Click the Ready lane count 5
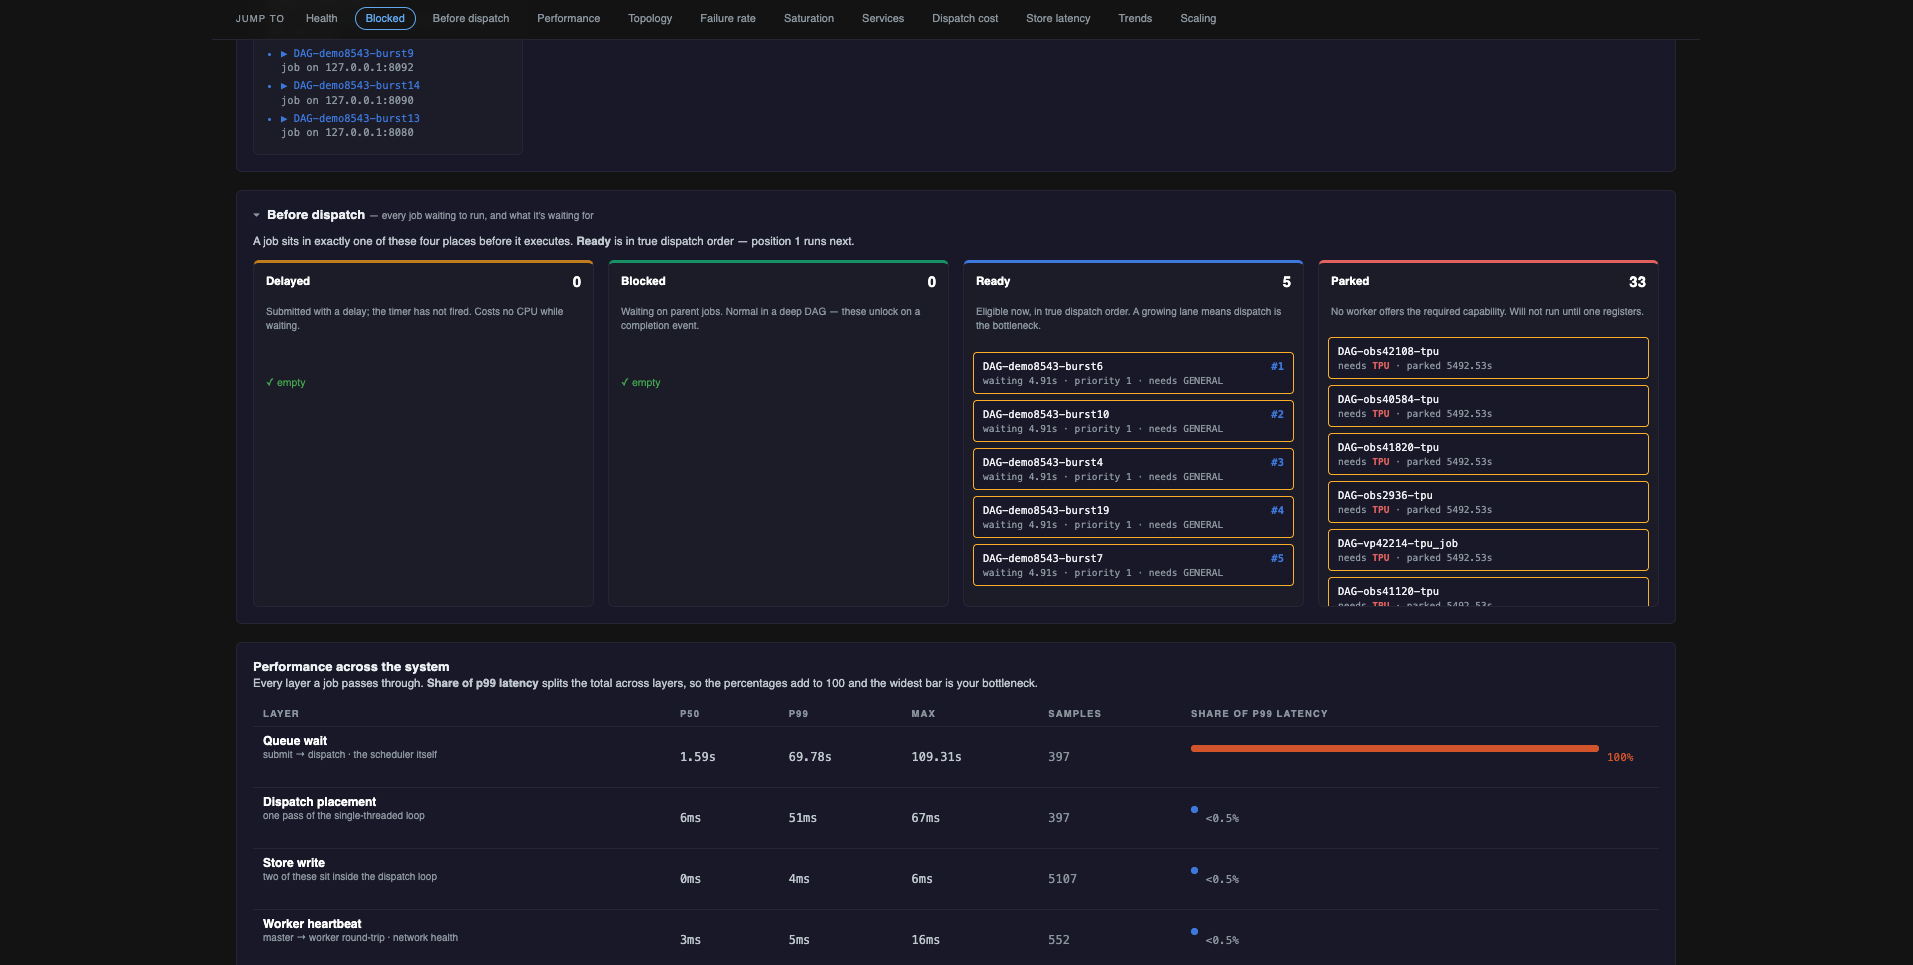1913x965 pixels. [1286, 282]
